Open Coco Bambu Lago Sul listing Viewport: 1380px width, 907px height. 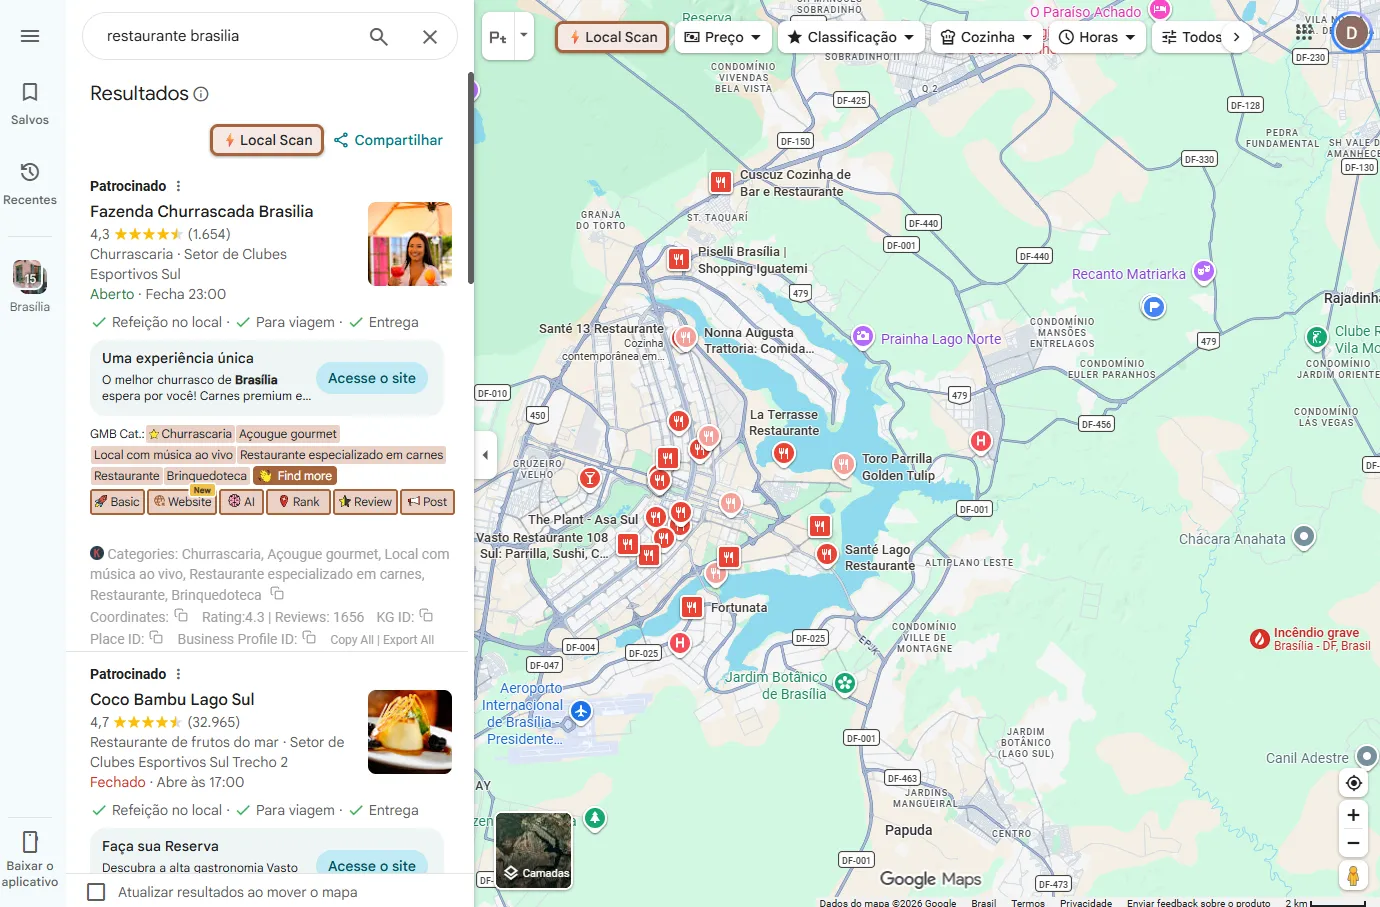point(172,699)
